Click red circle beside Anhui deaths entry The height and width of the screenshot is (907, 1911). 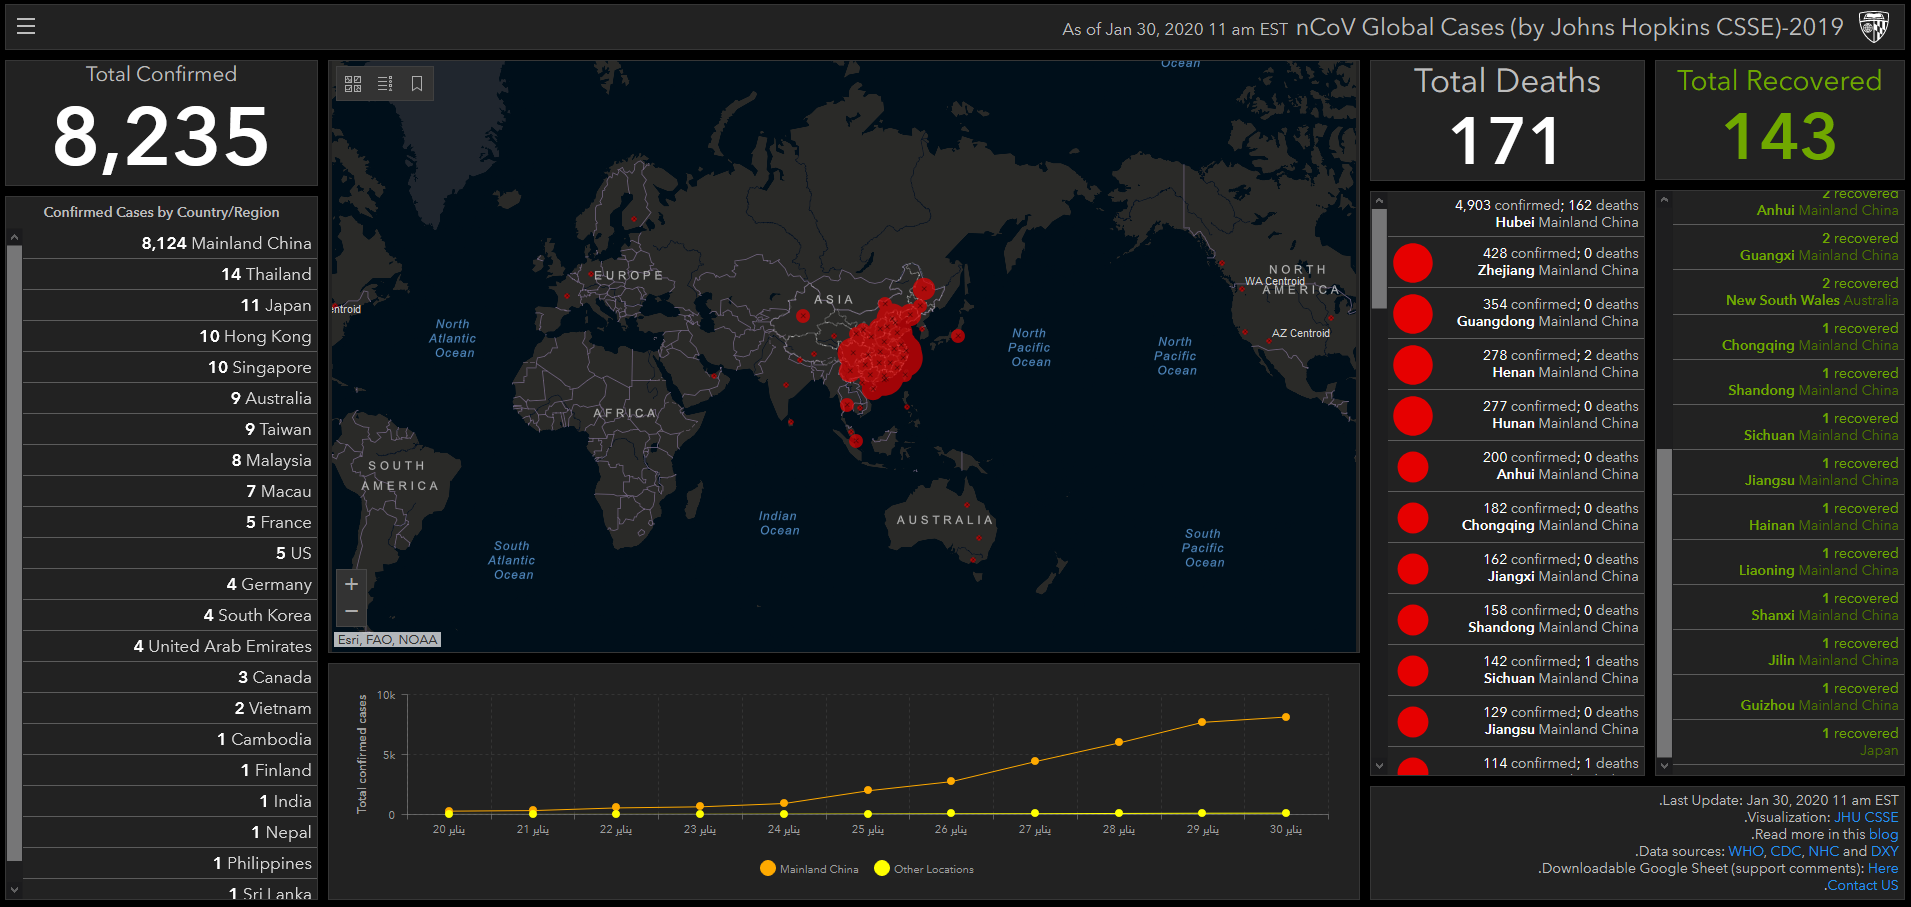click(1413, 467)
